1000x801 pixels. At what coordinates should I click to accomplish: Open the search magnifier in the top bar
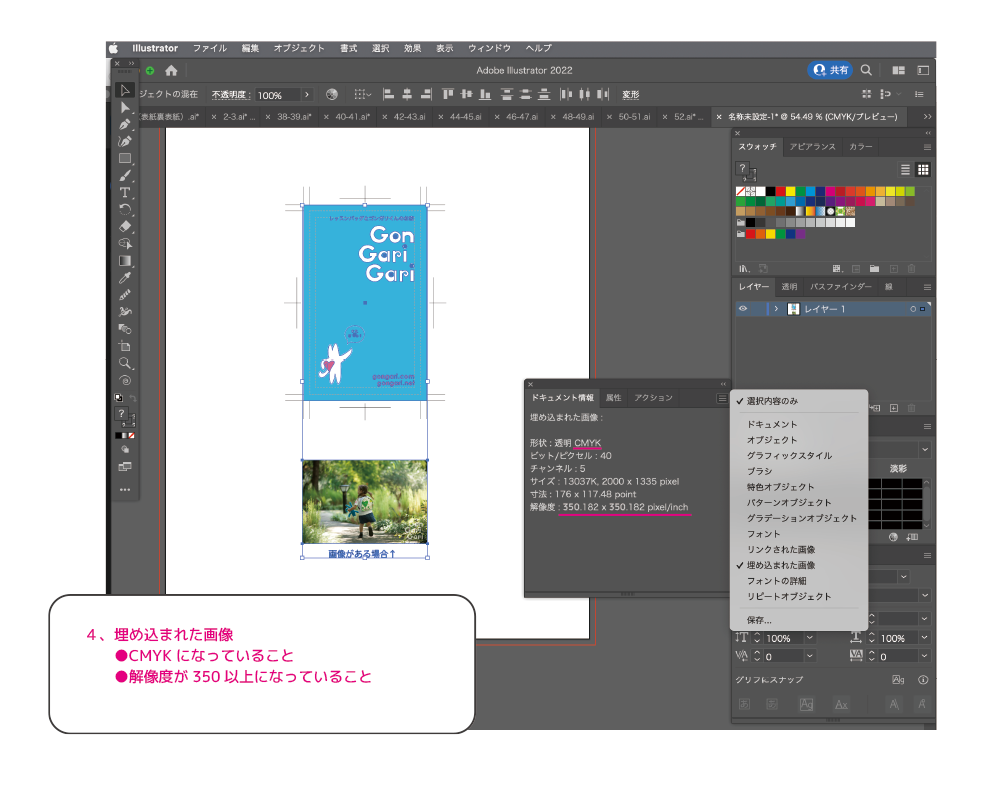coord(866,70)
